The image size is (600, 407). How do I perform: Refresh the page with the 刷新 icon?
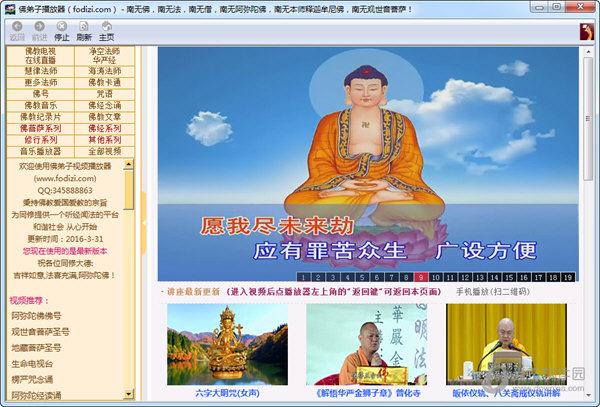tap(84, 26)
